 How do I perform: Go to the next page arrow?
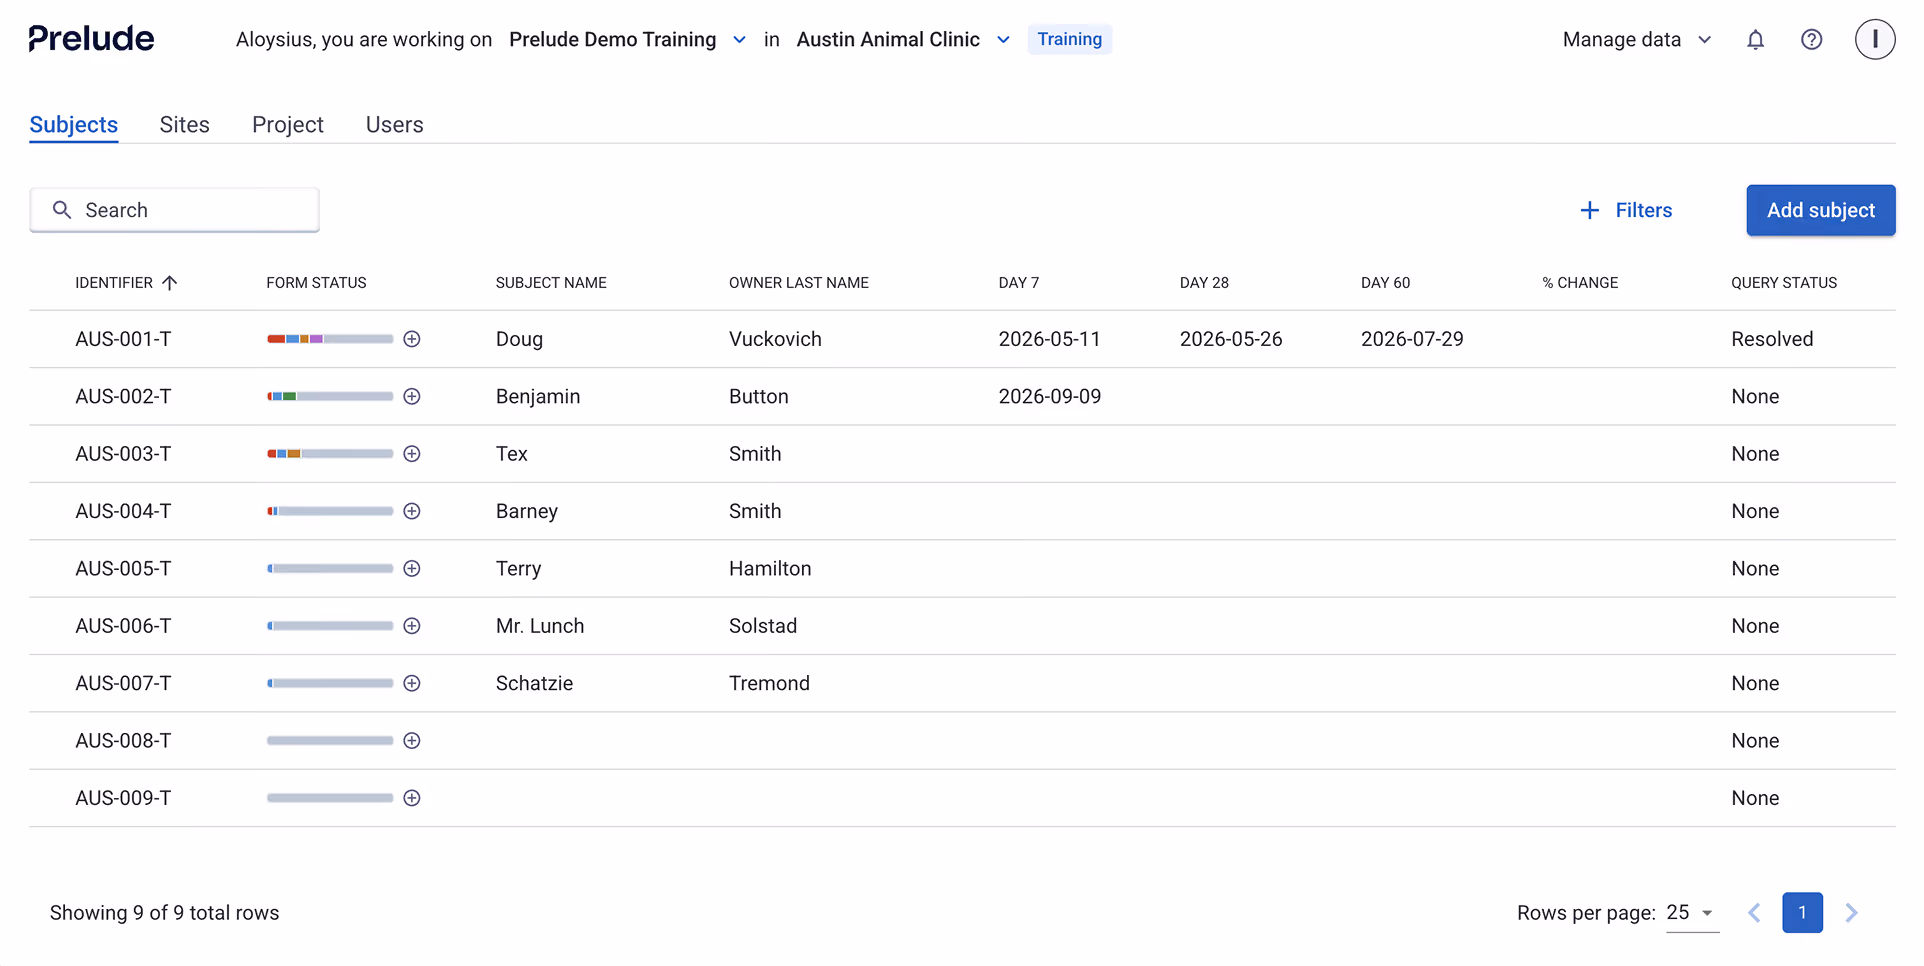click(x=1851, y=913)
